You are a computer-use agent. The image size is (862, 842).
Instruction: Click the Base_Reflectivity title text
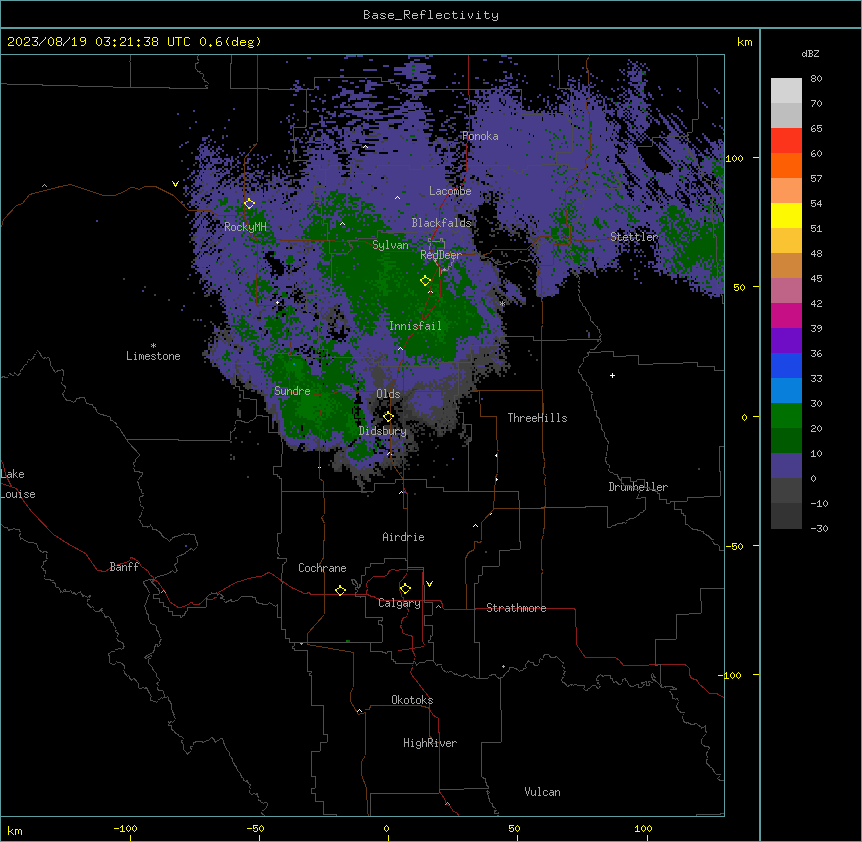pyautogui.click(x=431, y=15)
